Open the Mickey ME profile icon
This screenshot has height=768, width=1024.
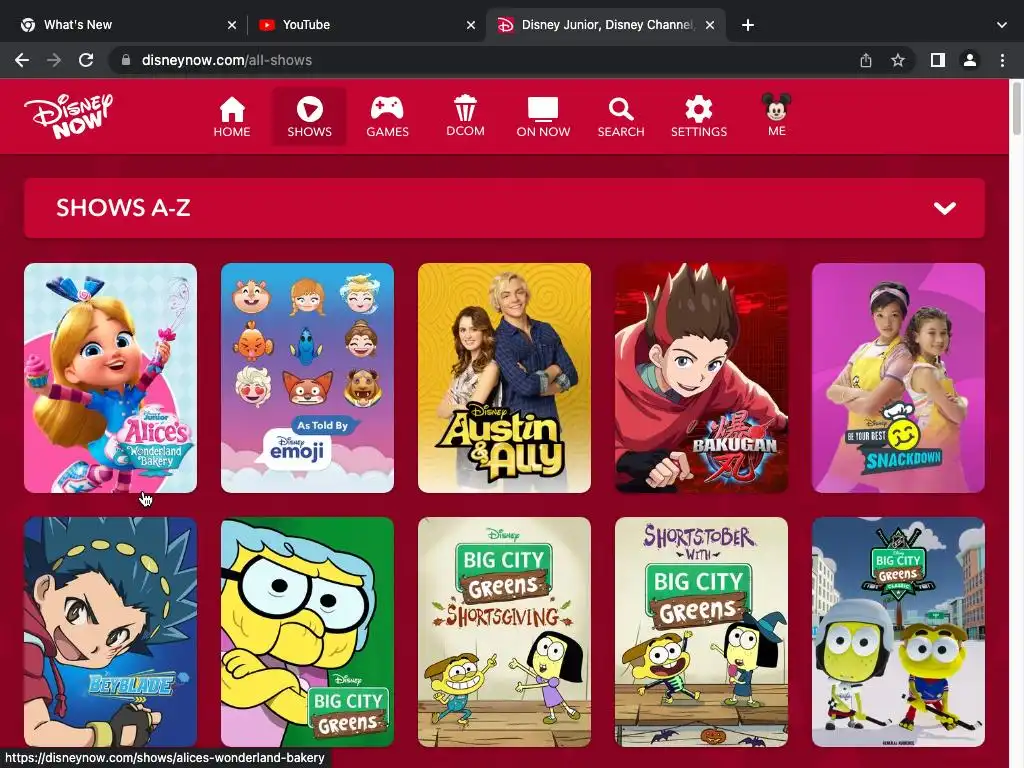(x=776, y=107)
